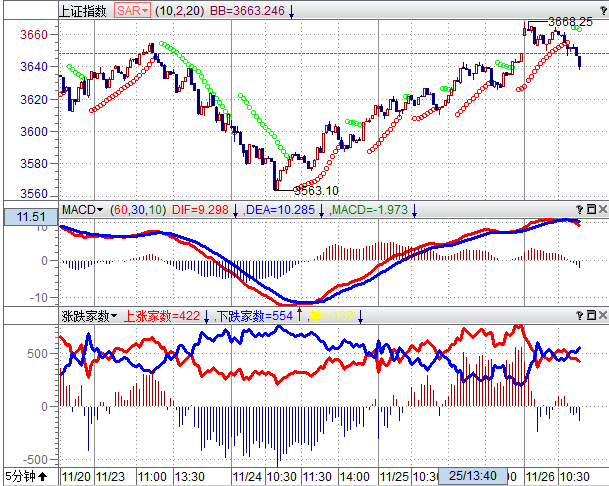The width and height of the screenshot is (609, 486).
Task: Maximize the MACD panel
Action: coord(590,209)
